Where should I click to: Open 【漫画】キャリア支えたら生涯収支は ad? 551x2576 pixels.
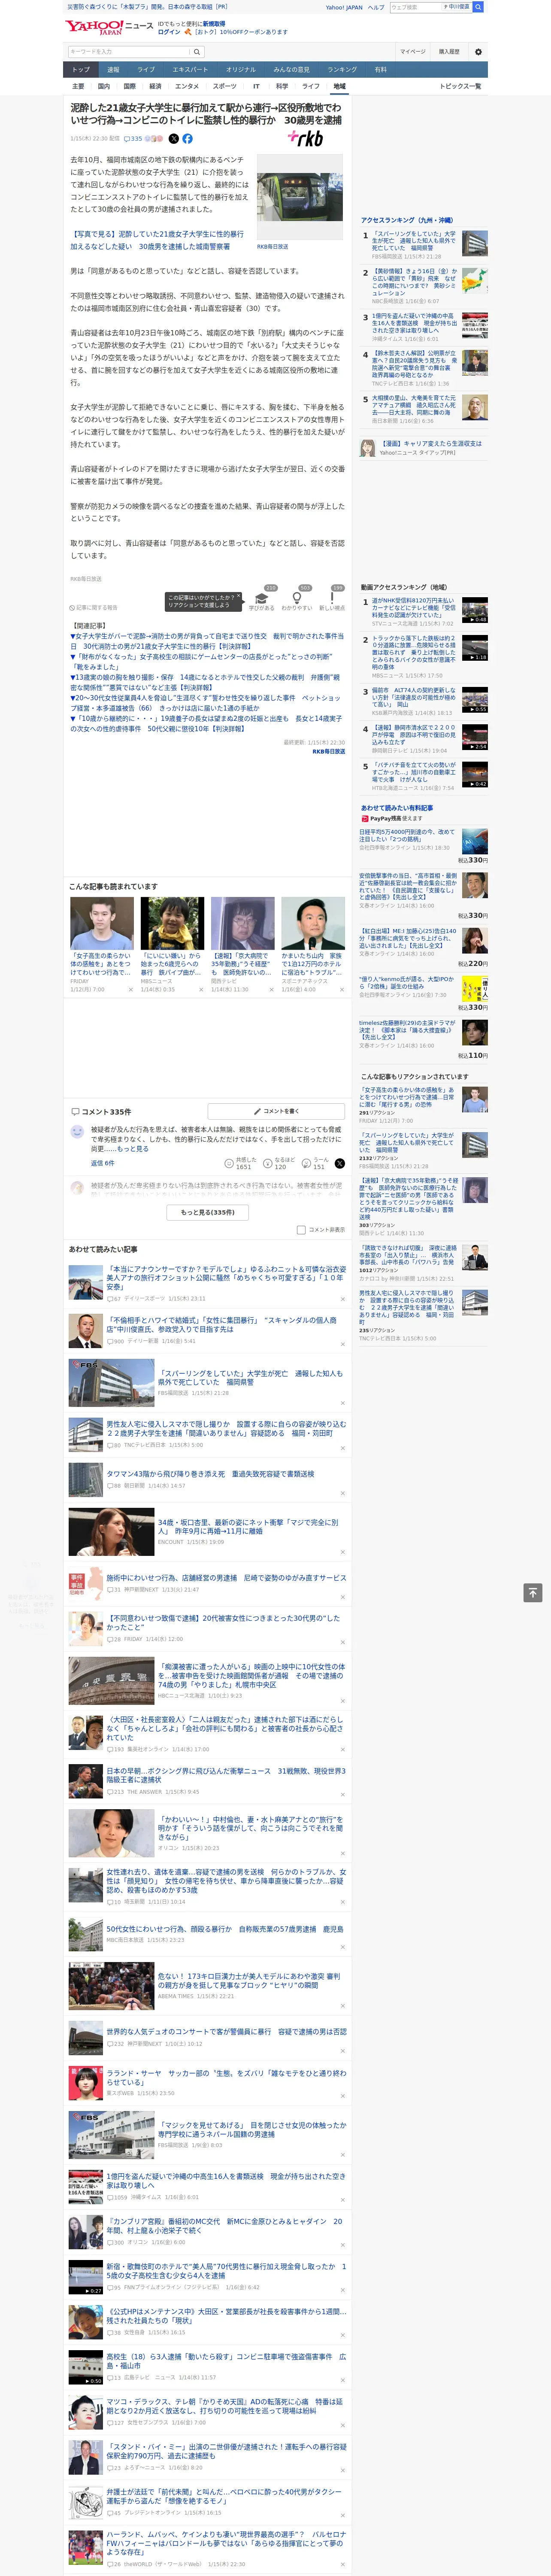(x=424, y=447)
